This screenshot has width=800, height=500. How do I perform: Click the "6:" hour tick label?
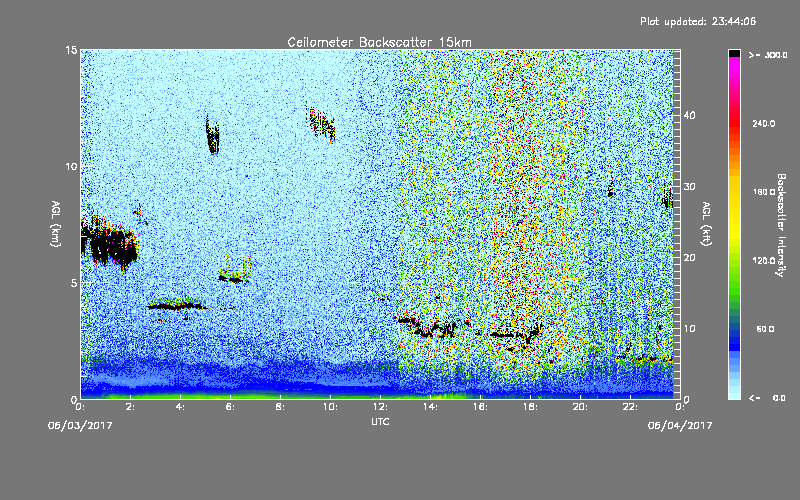click(231, 407)
